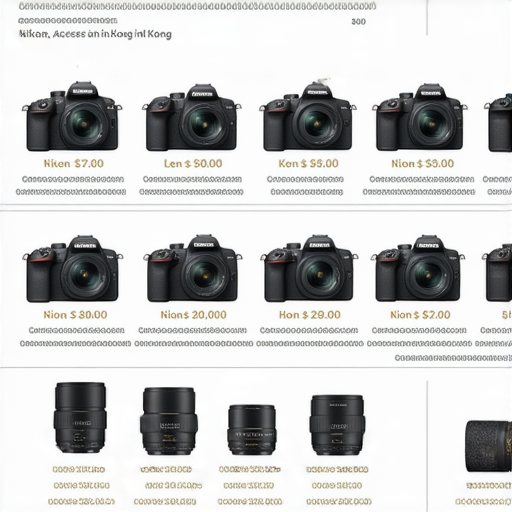Click the Nion $ 30.00 camera thumbnail

pos(72,269)
